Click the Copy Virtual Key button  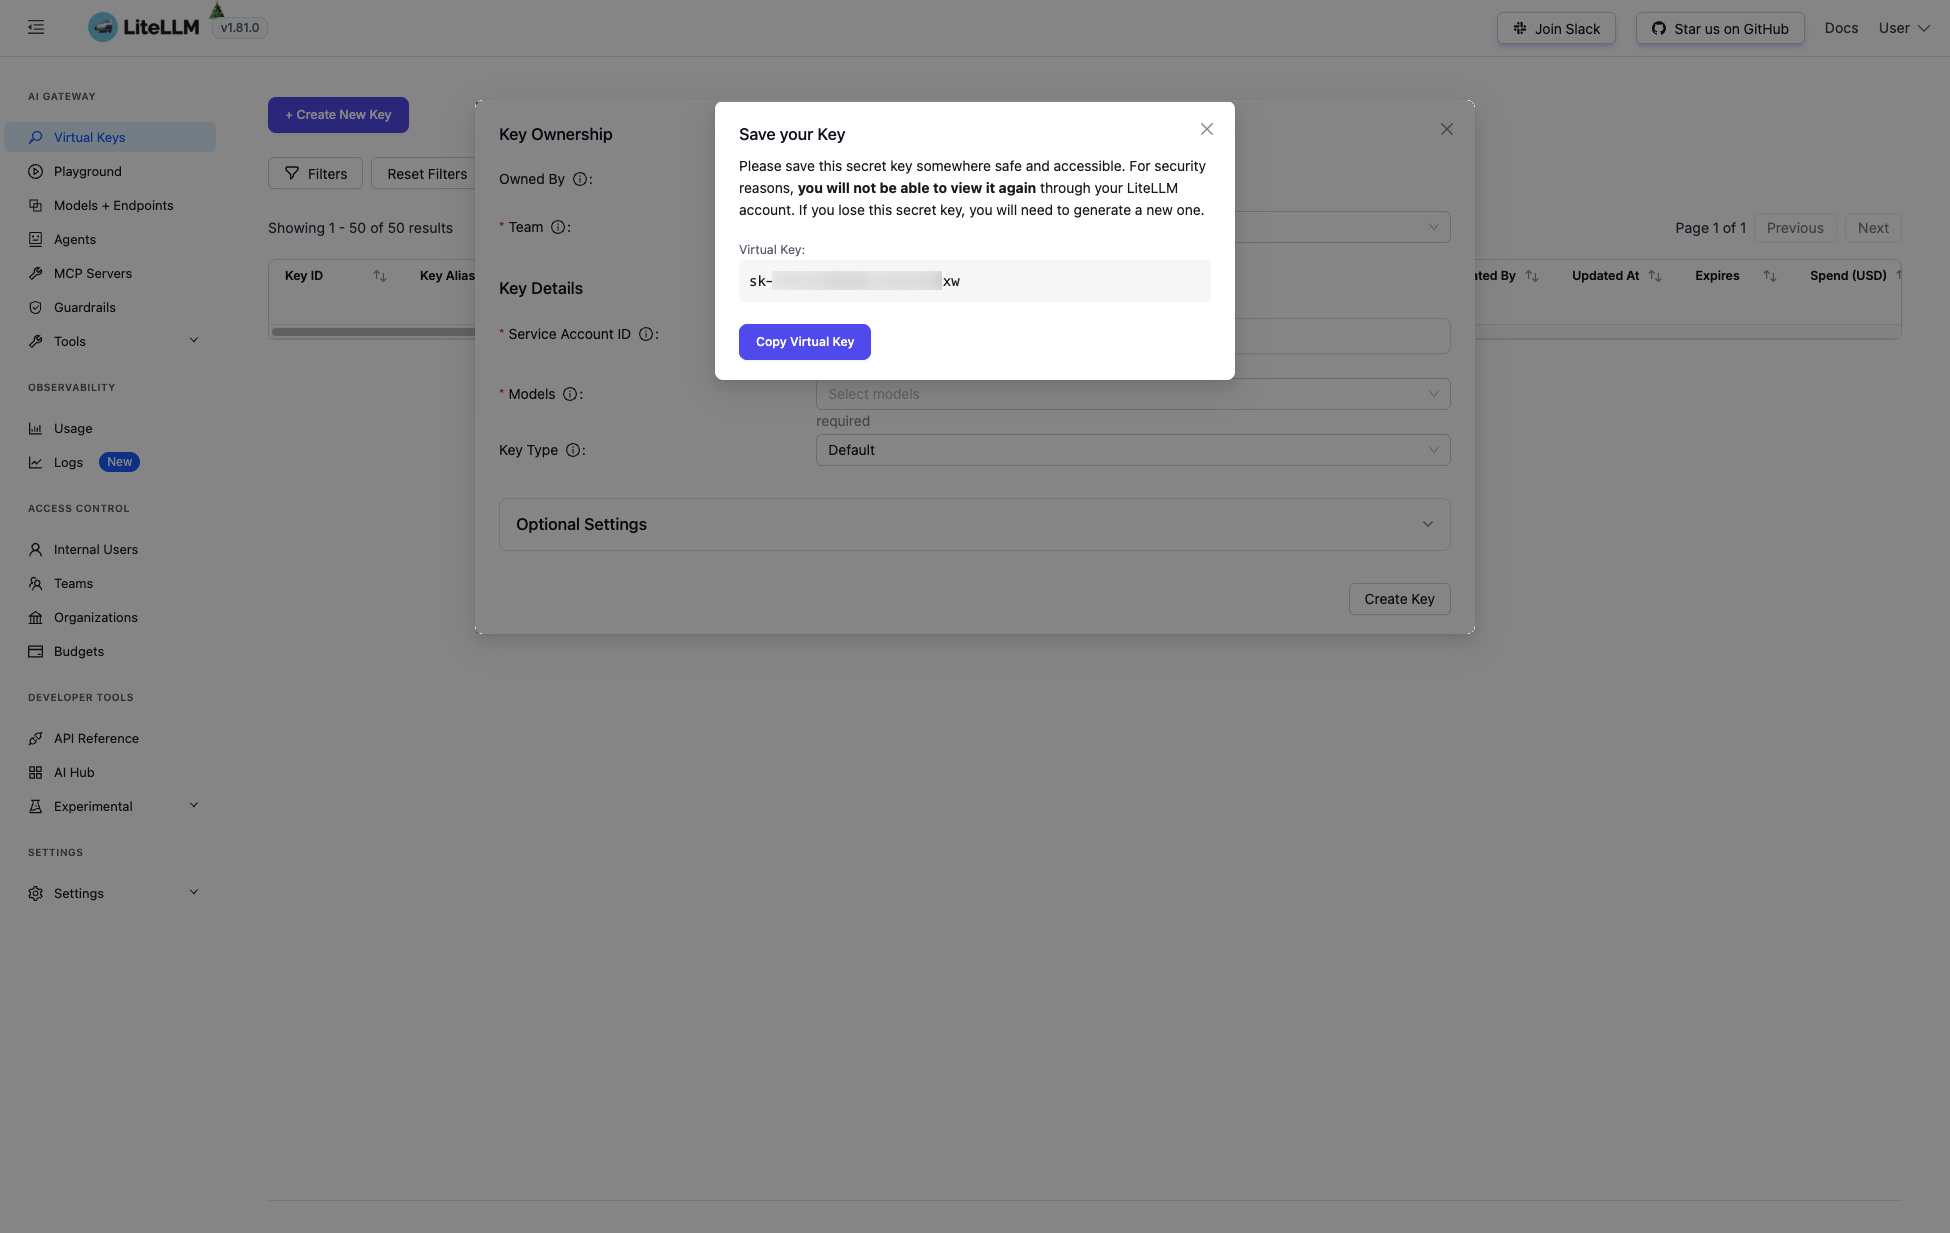pos(804,341)
